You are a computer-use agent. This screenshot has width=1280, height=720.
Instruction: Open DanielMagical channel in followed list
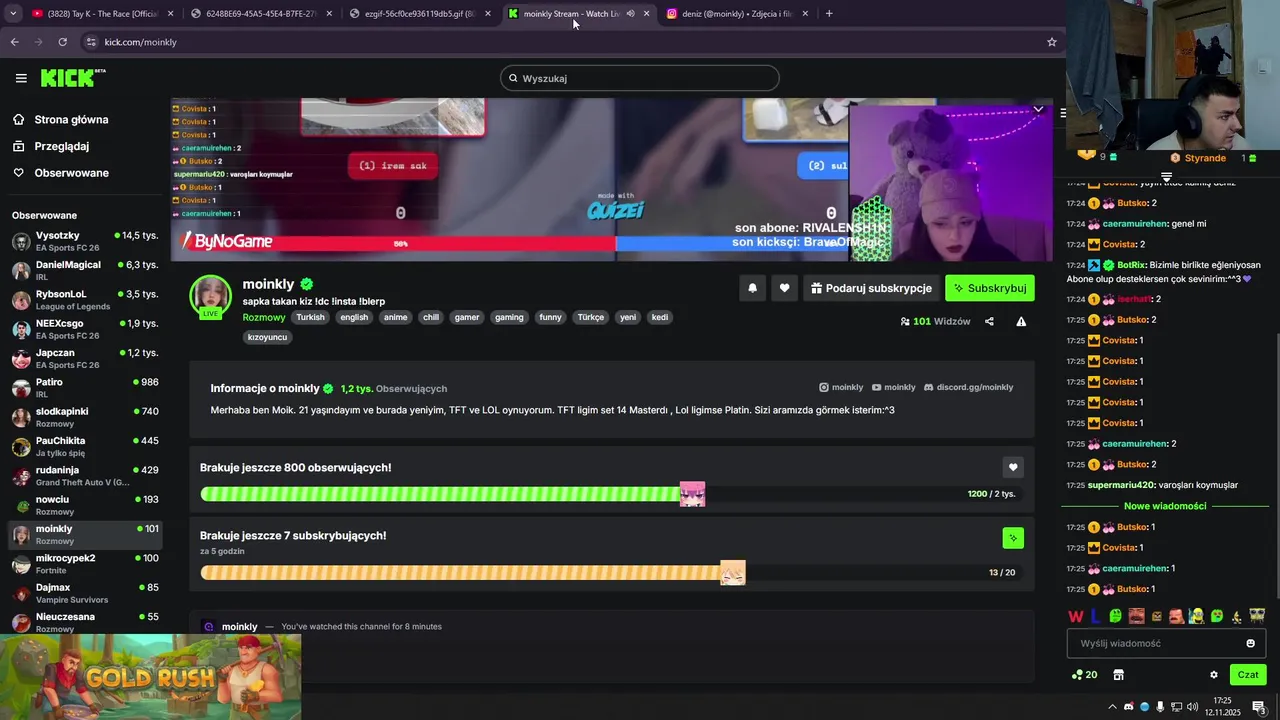point(84,270)
